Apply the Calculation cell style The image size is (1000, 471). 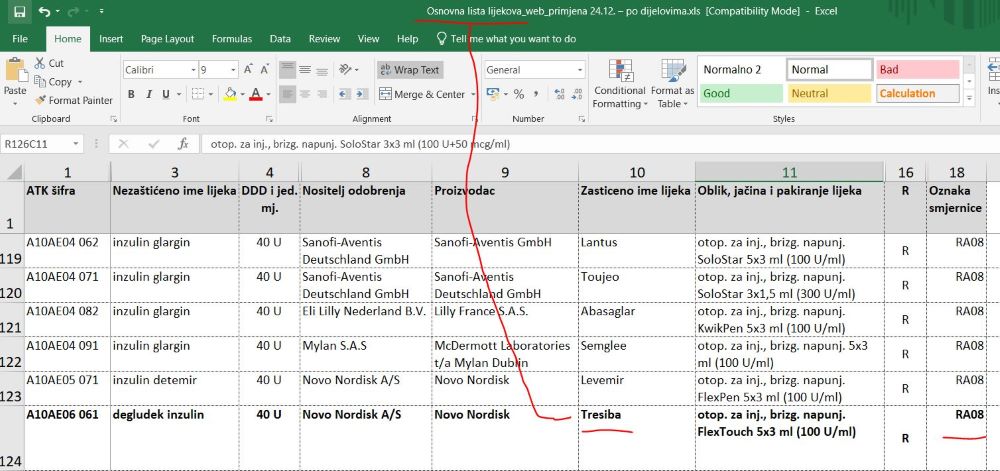point(917,93)
